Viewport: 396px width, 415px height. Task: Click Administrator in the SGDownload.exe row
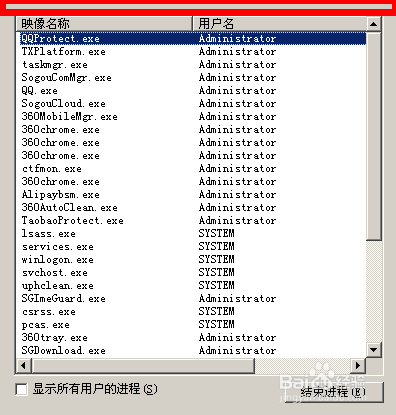237,351
